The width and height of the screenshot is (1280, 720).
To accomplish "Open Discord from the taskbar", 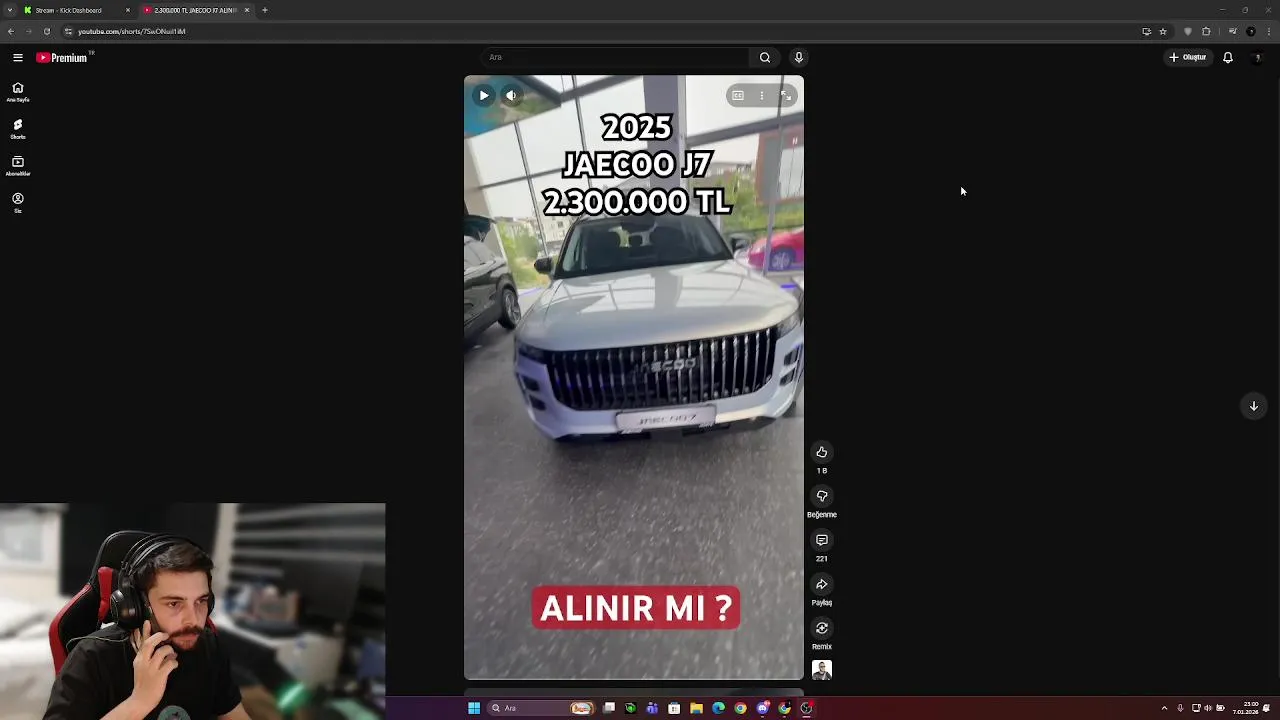I will tap(762, 708).
